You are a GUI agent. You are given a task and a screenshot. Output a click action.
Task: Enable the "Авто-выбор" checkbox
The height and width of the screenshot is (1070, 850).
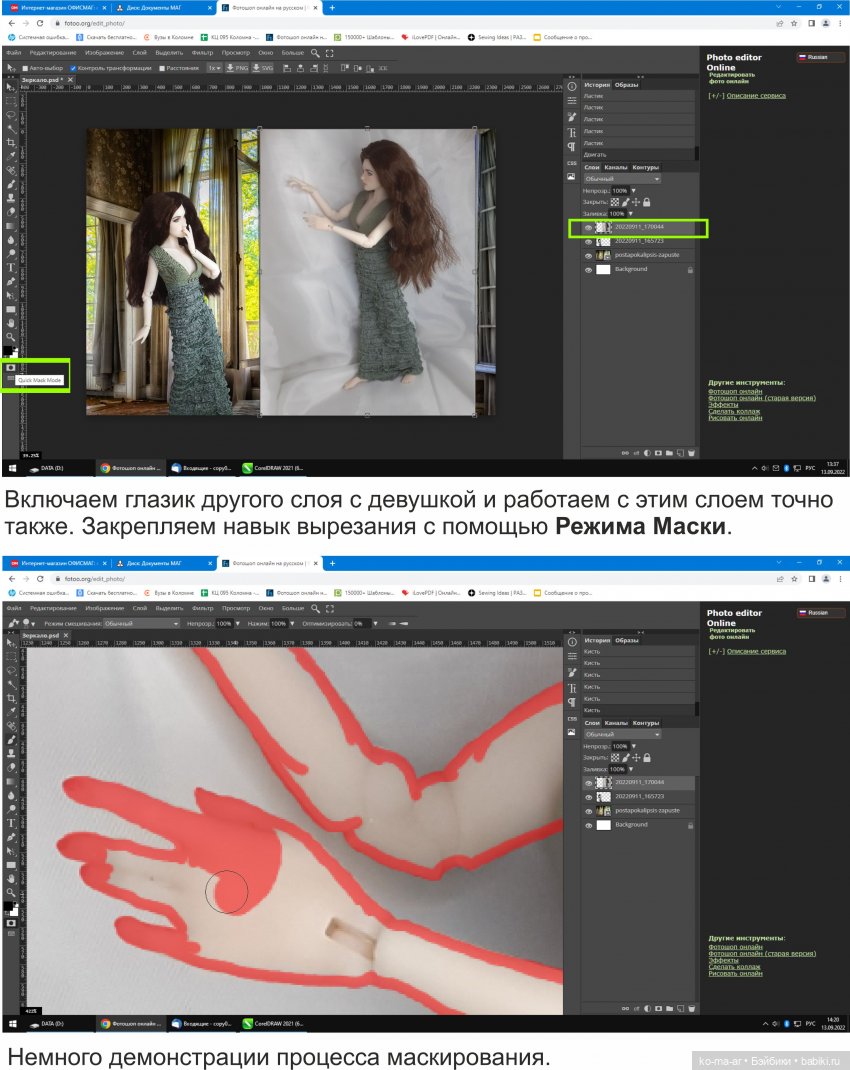(26, 68)
